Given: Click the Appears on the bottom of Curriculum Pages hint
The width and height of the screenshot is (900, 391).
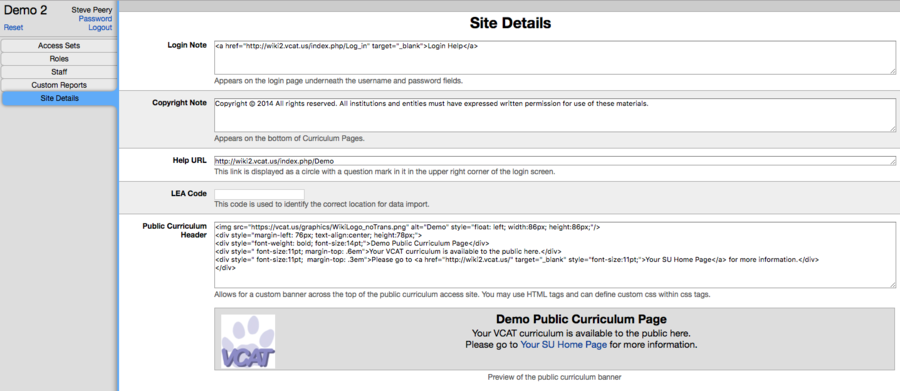Looking at the screenshot, I should pos(289,138).
